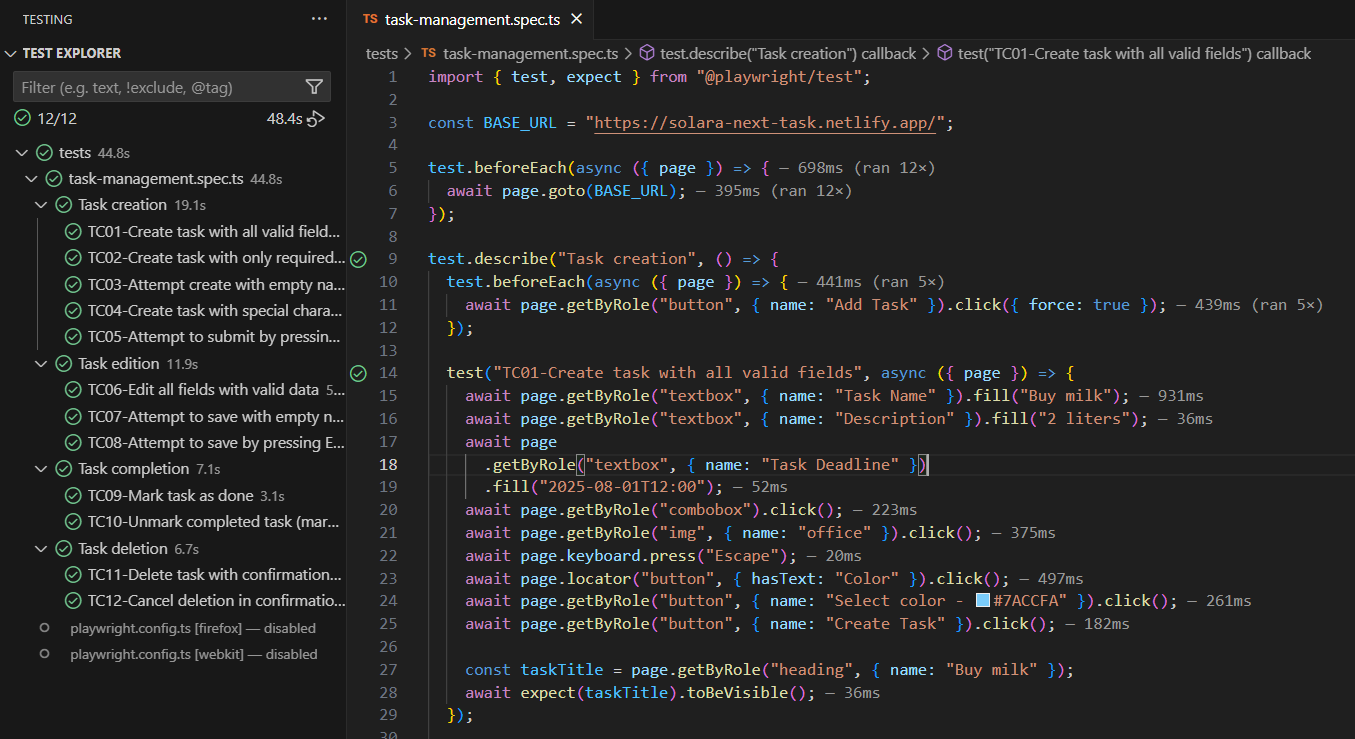
Task: Click the #7ACCFA color swatch on line 24
Action: [983, 601]
